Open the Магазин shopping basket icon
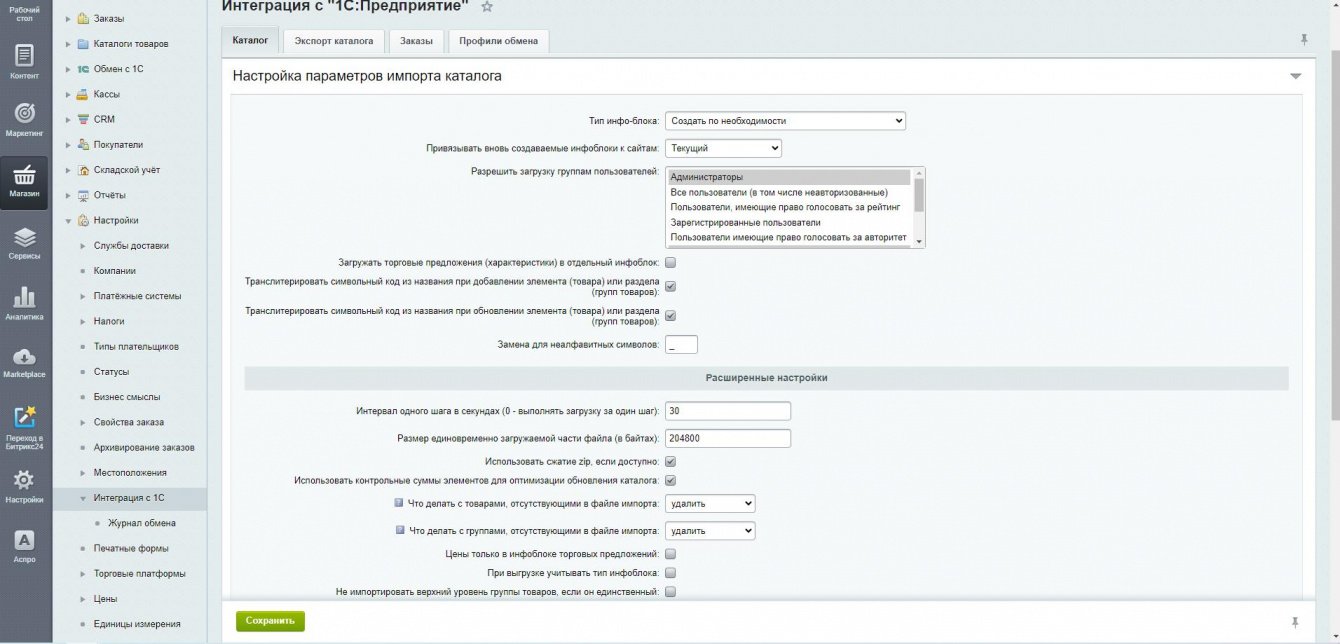Screen dimensions: 1340x644 25,175
